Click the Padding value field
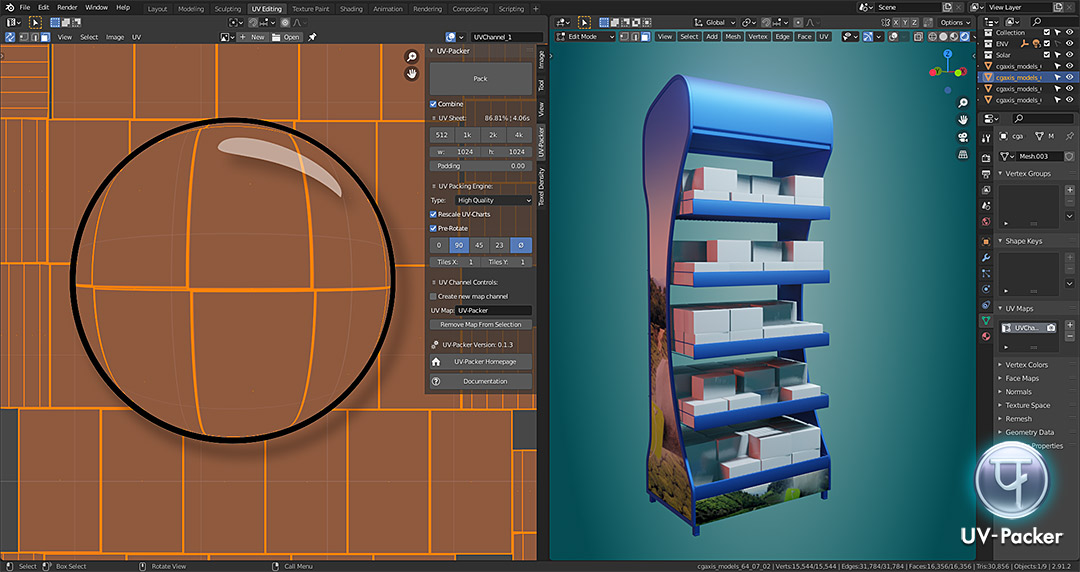The width and height of the screenshot is (1080, 572). coord(481,166)
